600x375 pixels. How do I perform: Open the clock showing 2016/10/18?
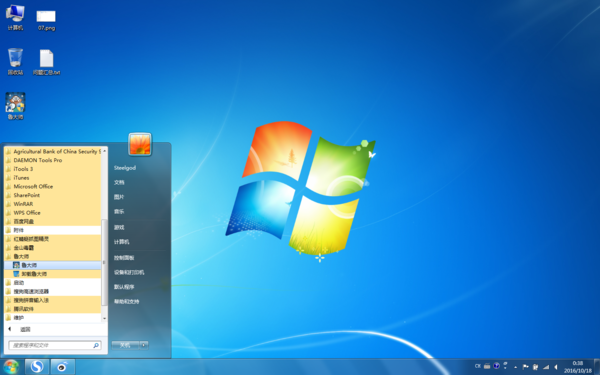[x=578, y=367]
